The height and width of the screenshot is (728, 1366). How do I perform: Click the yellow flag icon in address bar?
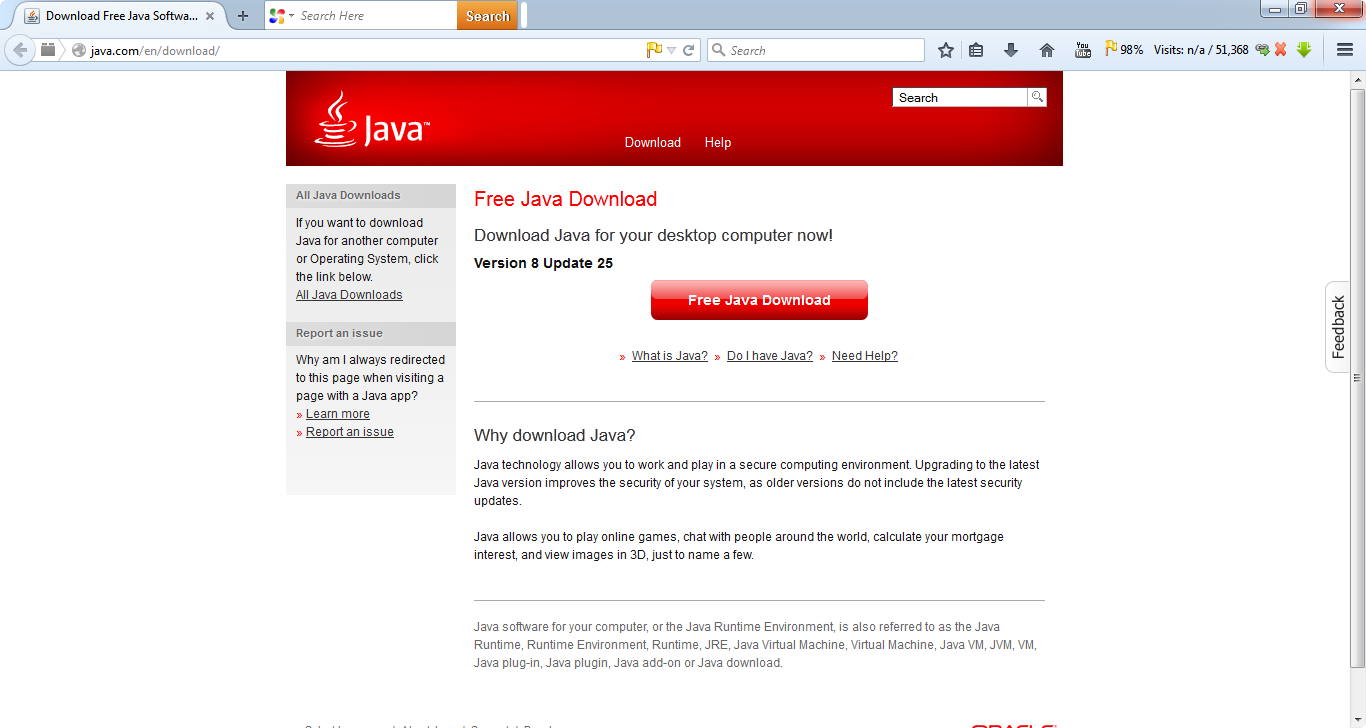(x=654, y=50)
